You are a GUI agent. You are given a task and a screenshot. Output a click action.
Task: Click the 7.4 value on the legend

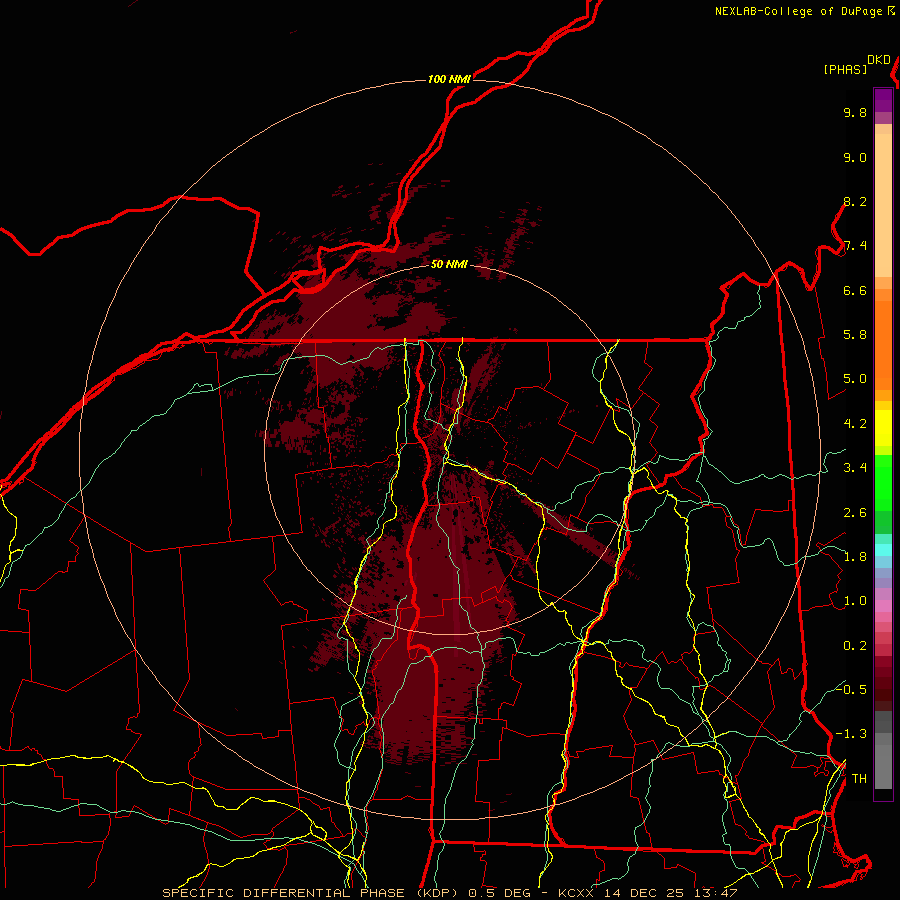click(x=855, y=246)
